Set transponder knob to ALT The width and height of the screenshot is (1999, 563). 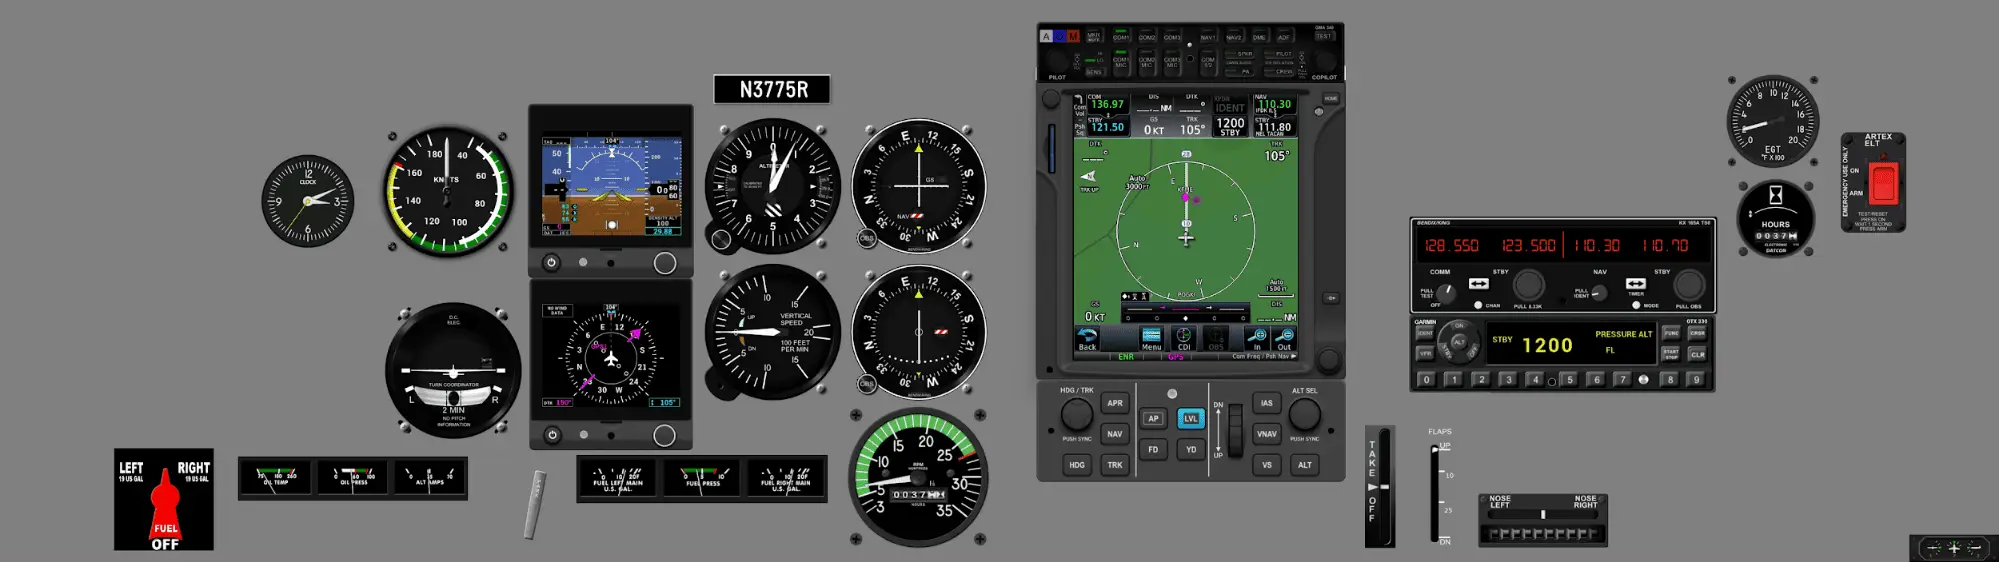tap(1459, 343)
